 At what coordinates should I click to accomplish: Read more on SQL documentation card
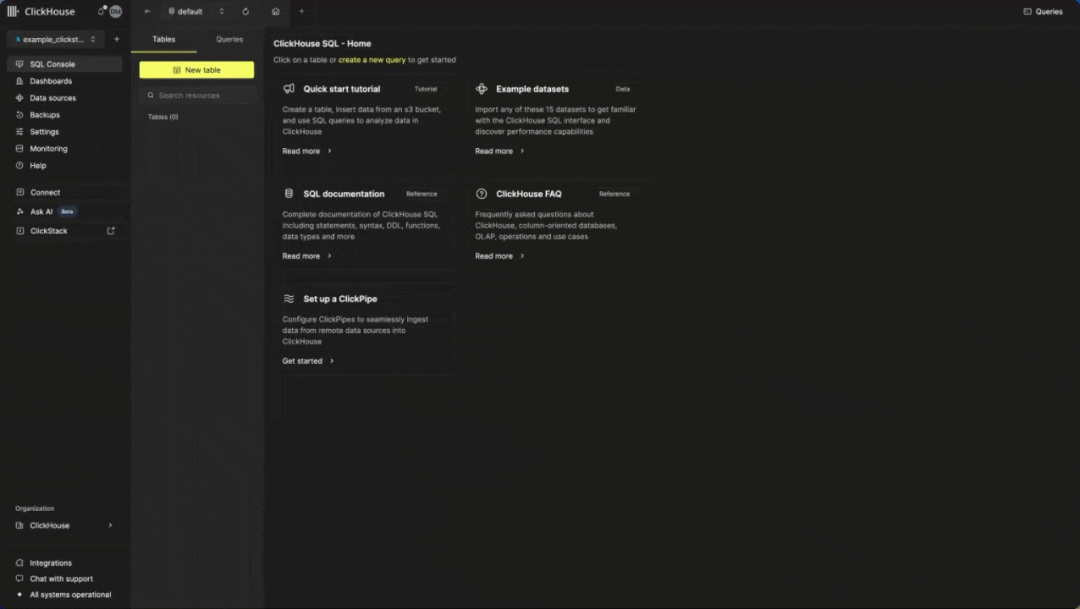(x=307, y=256)
